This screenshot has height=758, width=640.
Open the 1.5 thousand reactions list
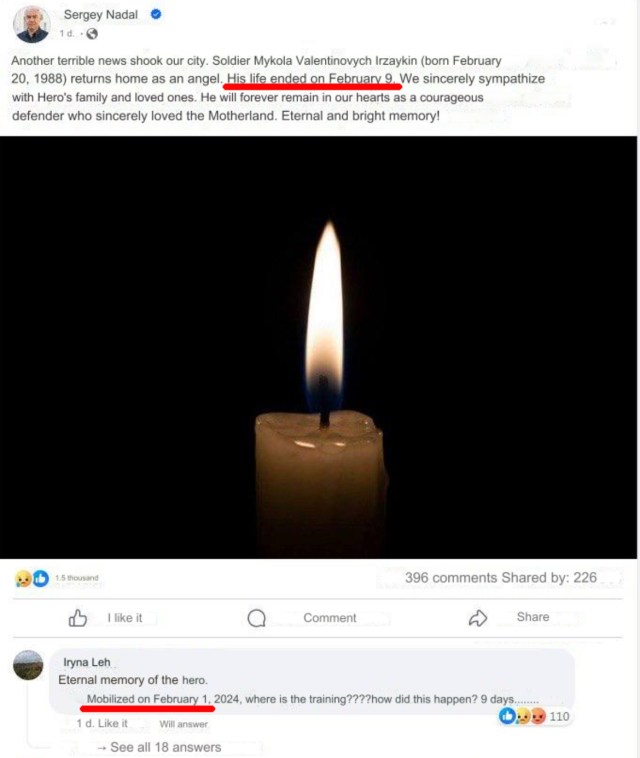click(76, 578)
